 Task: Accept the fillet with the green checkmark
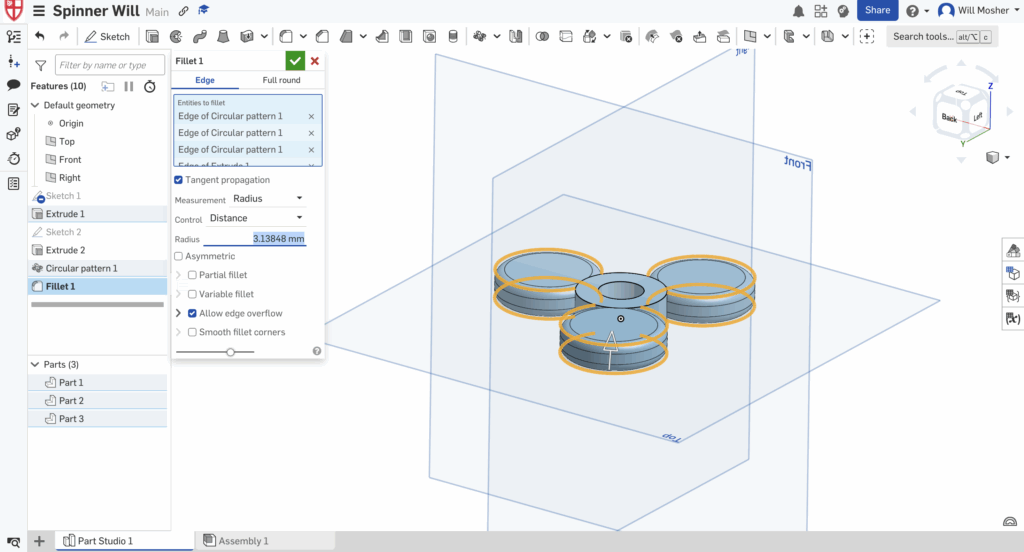tap(294, 61)
